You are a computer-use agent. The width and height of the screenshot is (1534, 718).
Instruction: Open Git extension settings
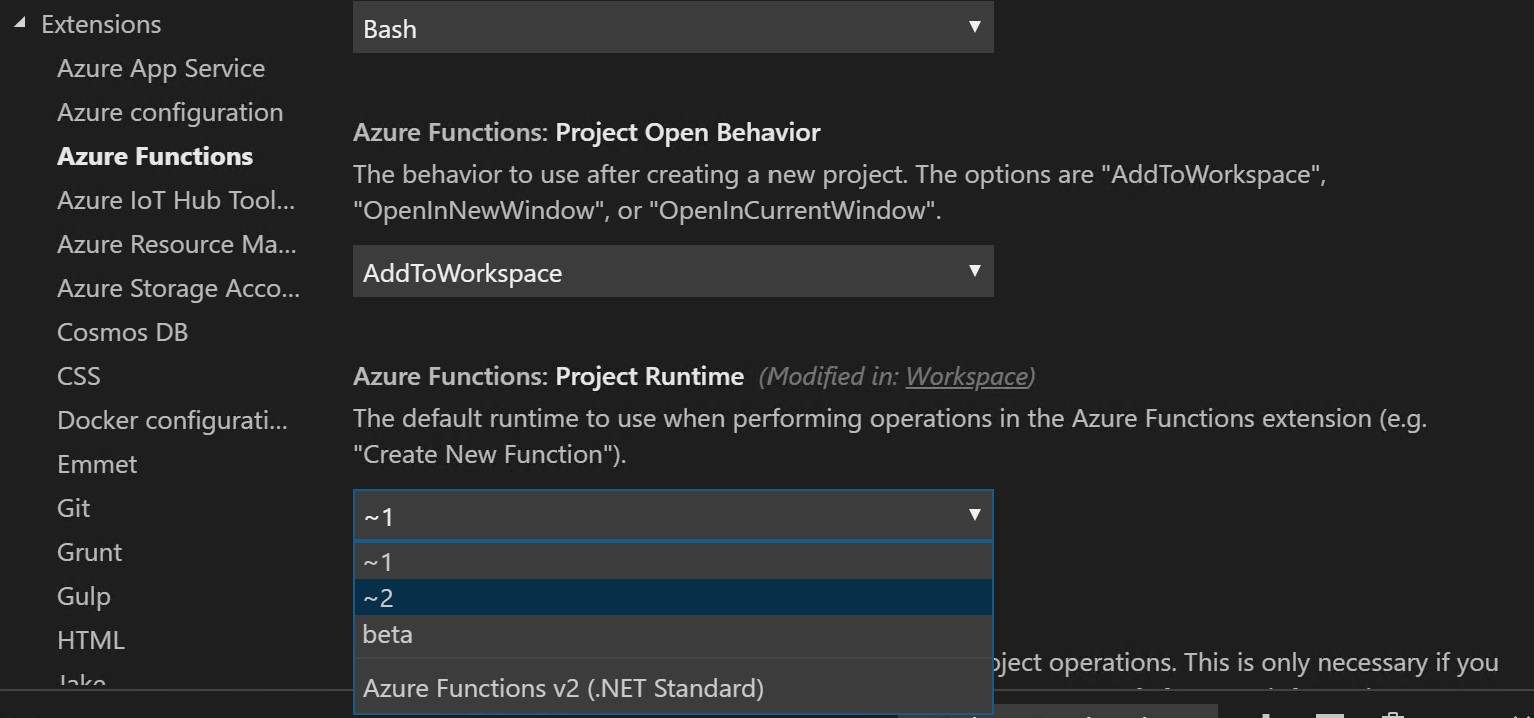[x=73, y=508]
